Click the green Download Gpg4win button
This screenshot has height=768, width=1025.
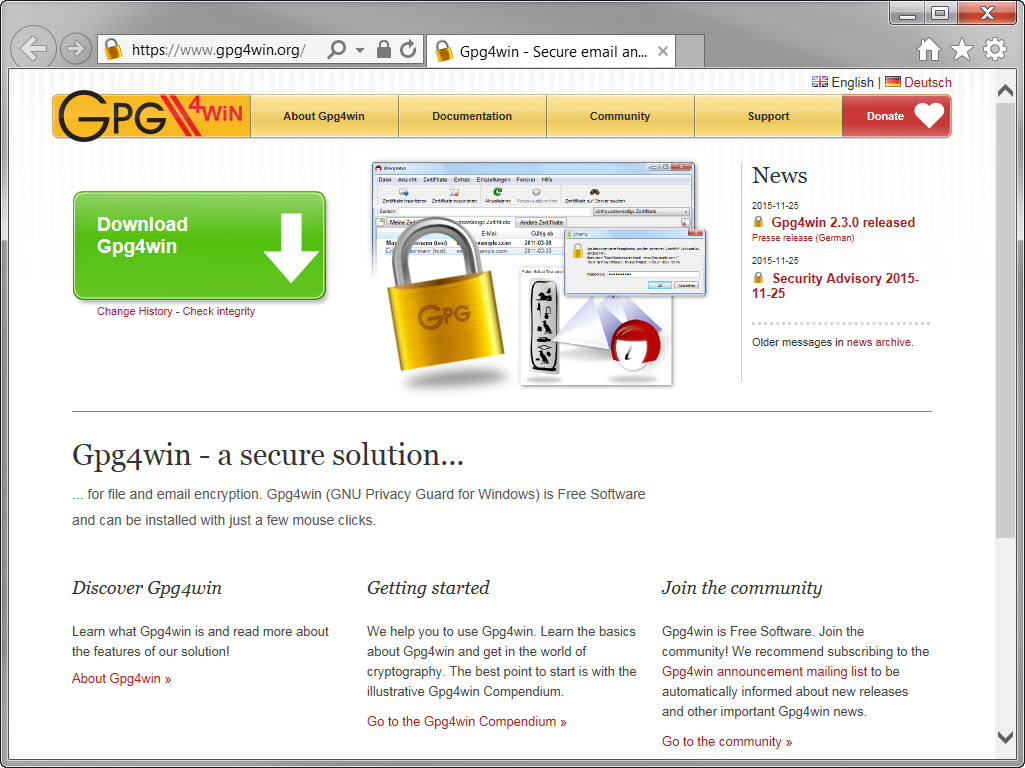pyautogui.click(x=199, y=246)
